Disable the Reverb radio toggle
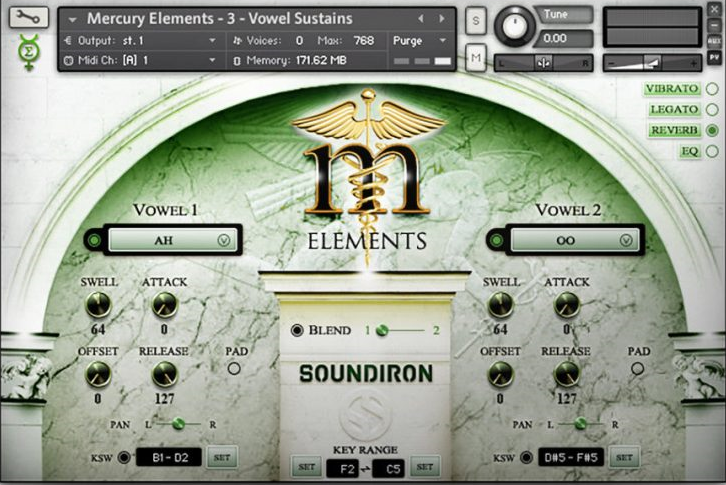Viewport: 726px width, 485px height. click(712, 130)
